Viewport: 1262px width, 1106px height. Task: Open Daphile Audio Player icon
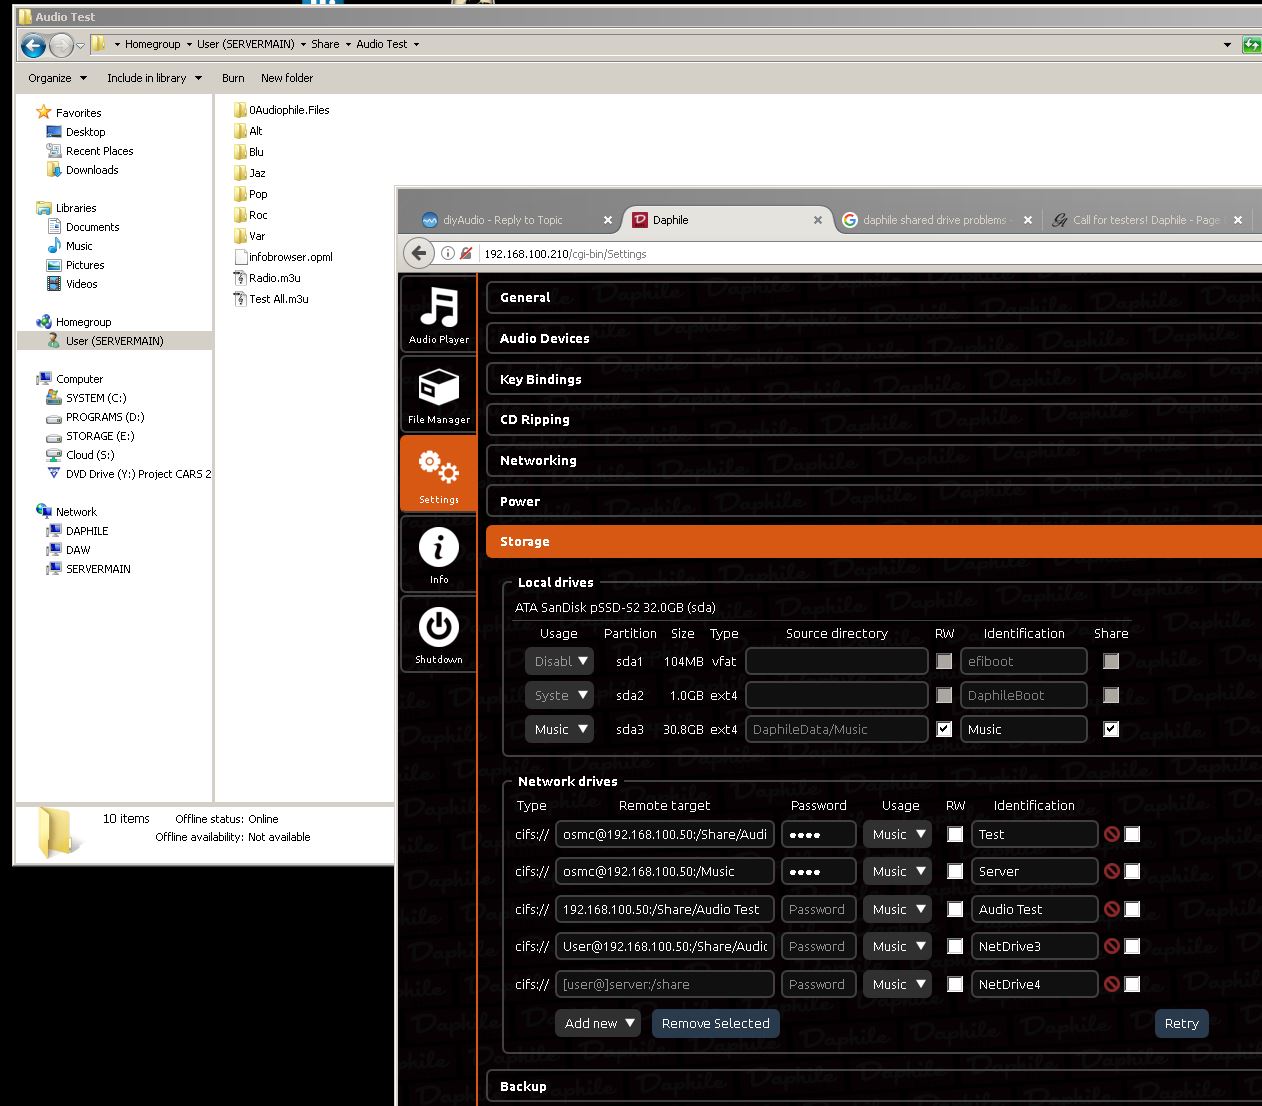(x=438, y=314)
